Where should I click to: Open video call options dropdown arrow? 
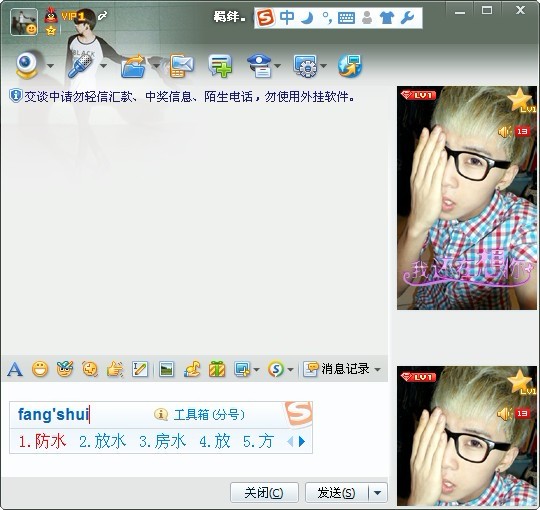click(x=50, y=66)
